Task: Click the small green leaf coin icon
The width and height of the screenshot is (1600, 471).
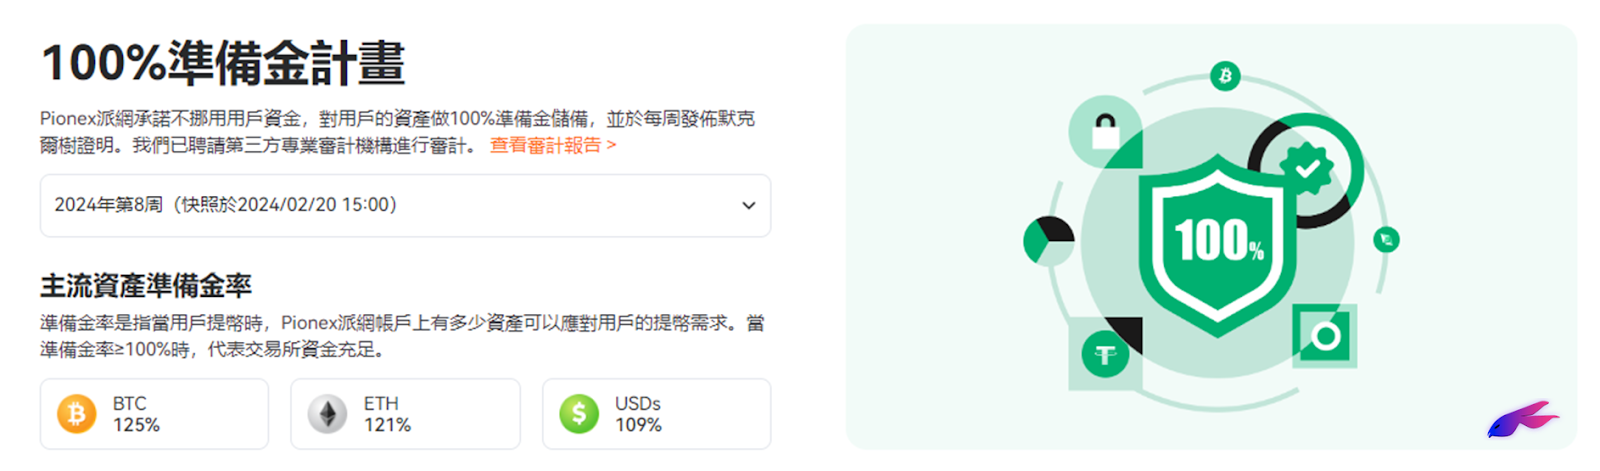Action: [x=1386, y=239]
